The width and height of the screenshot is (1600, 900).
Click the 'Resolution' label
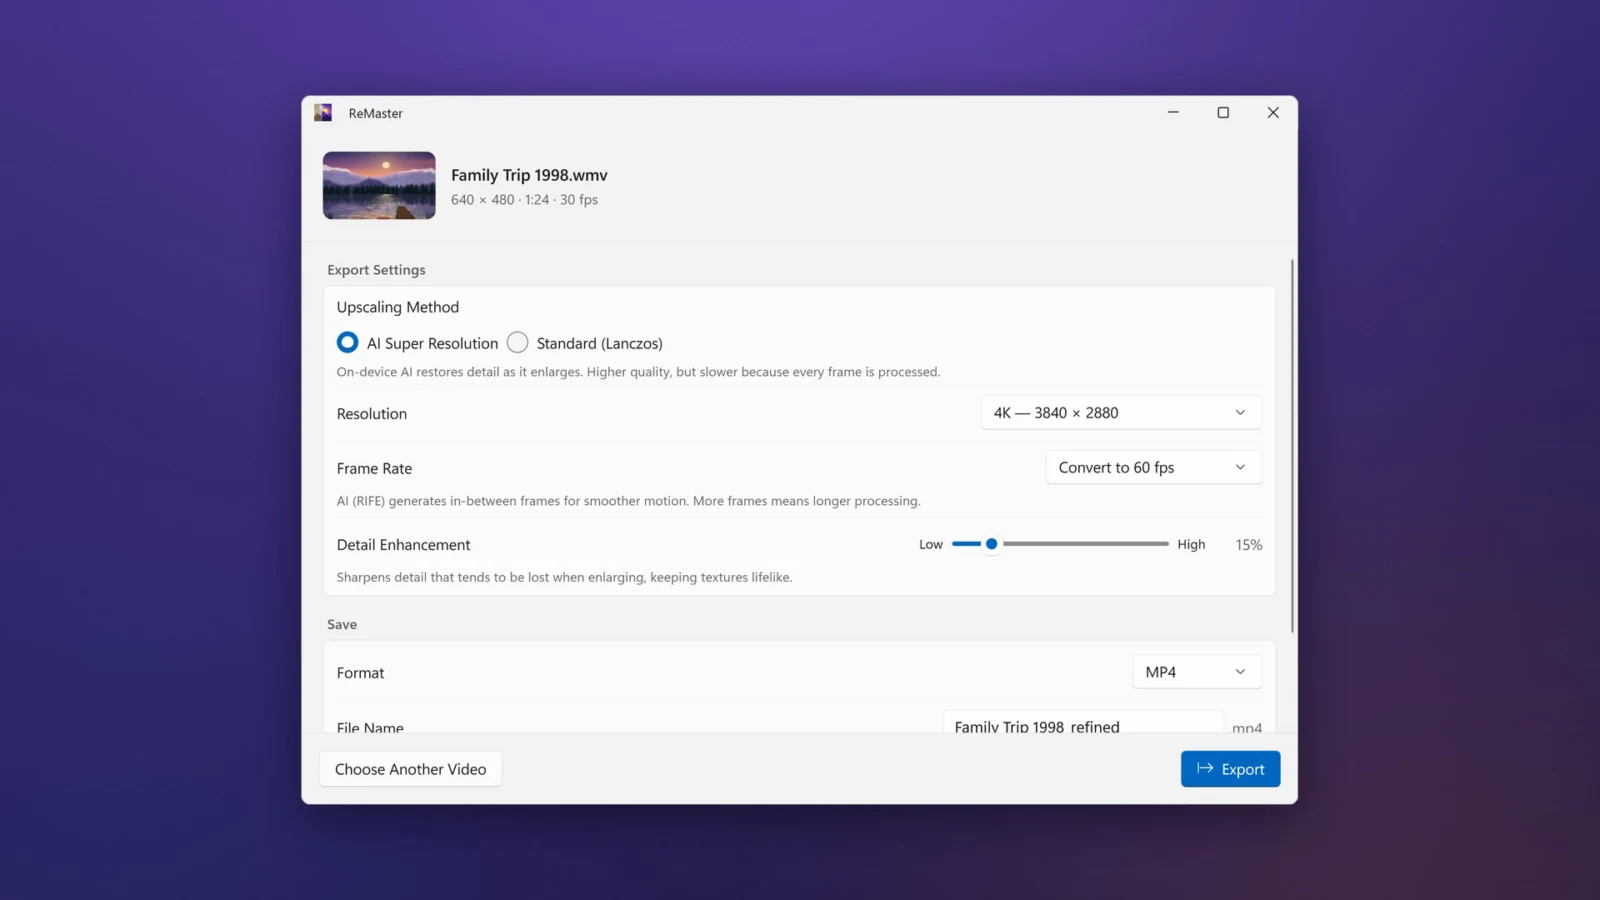pos(372,414)
